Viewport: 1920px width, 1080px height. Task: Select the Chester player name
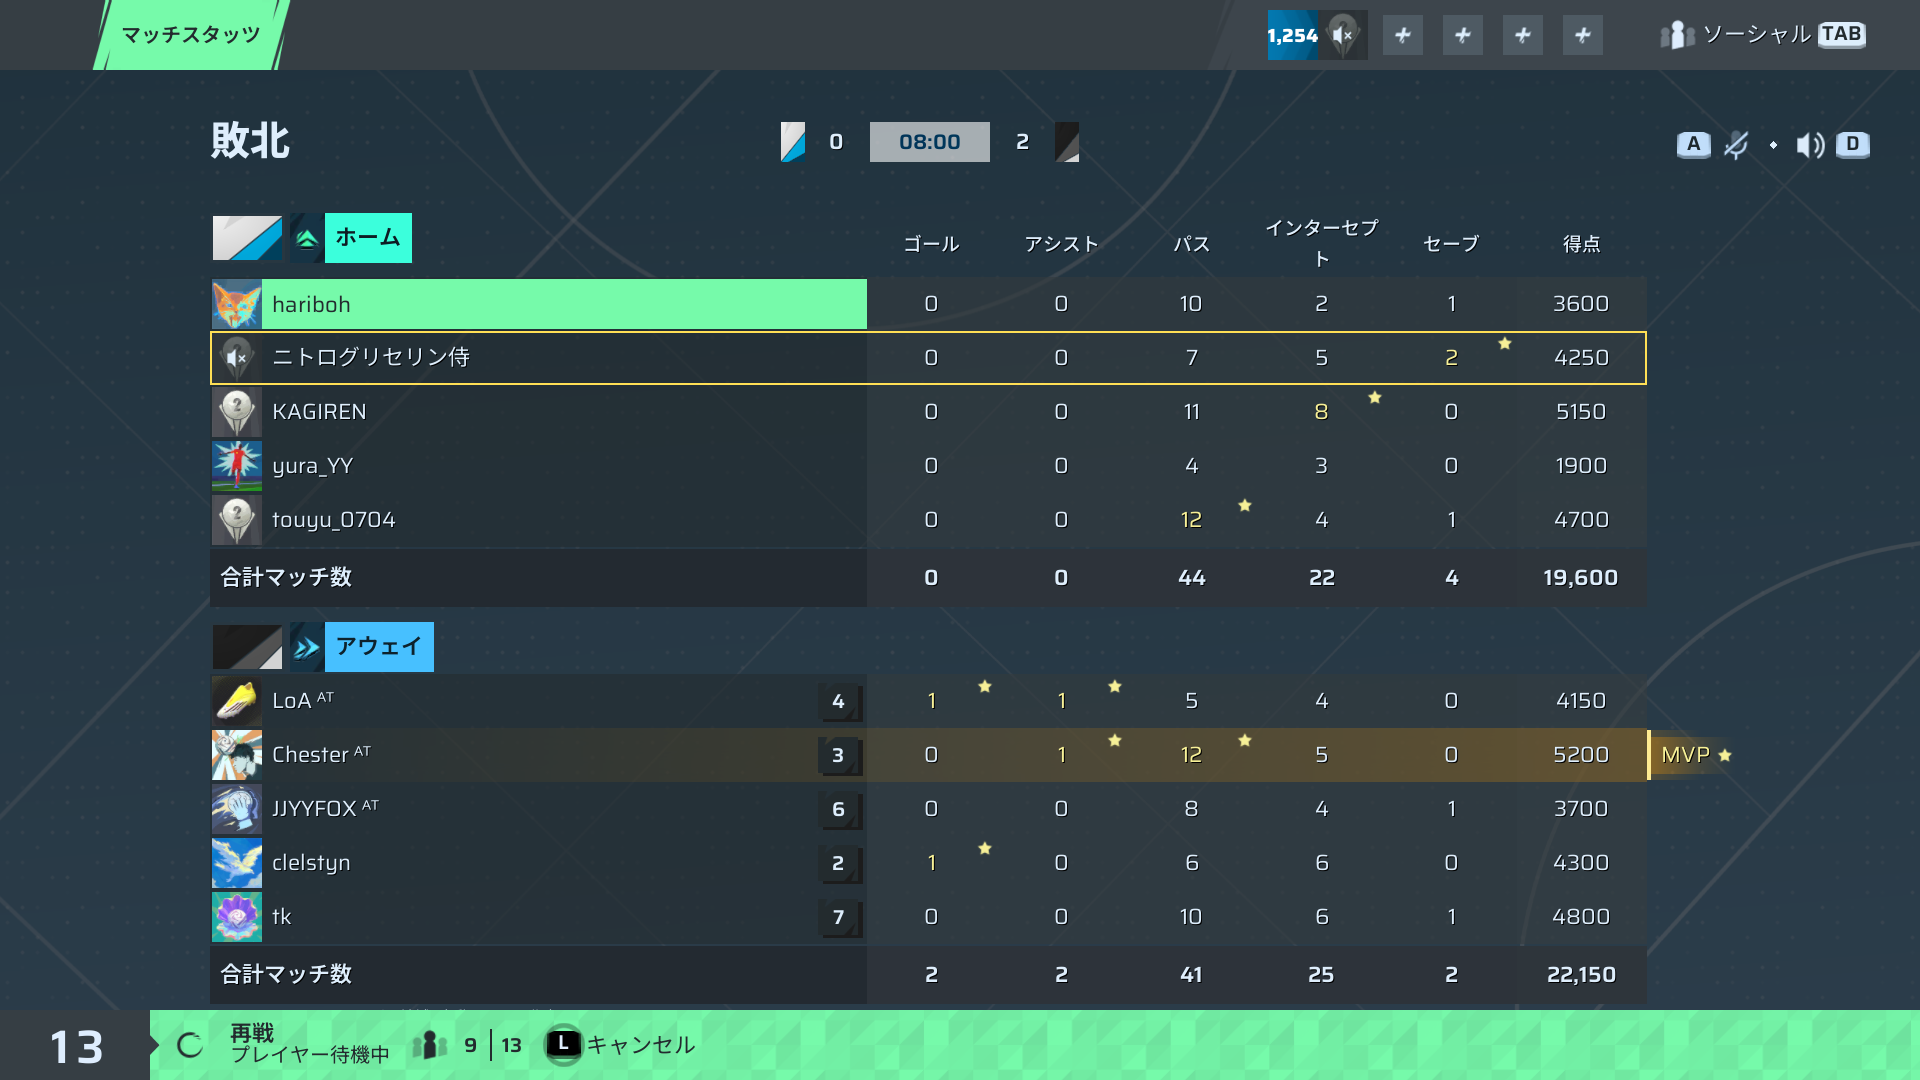coord(310,755)
